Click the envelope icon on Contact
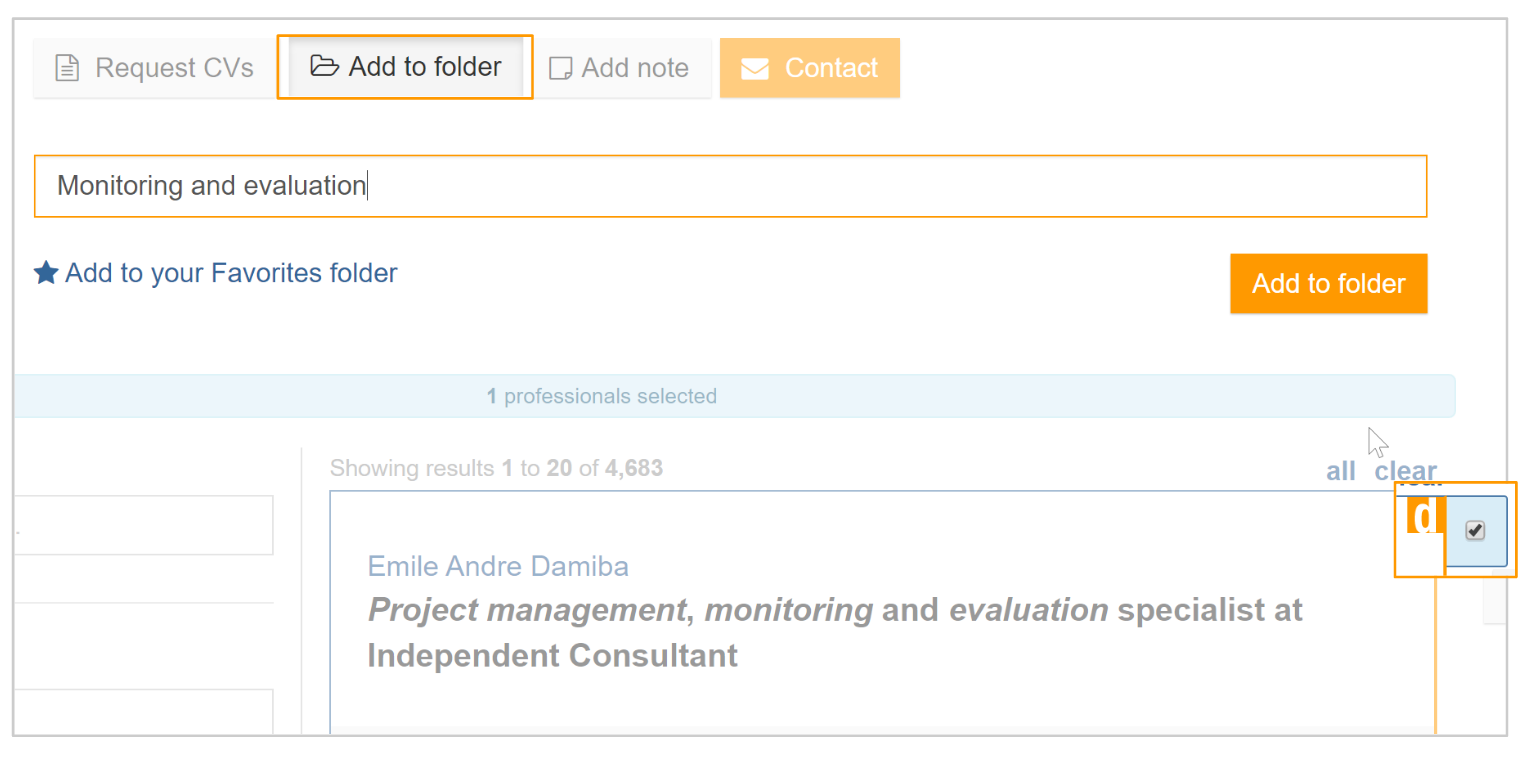The height and width of the screenshot is (759, 1533). [x=755, y=69]
